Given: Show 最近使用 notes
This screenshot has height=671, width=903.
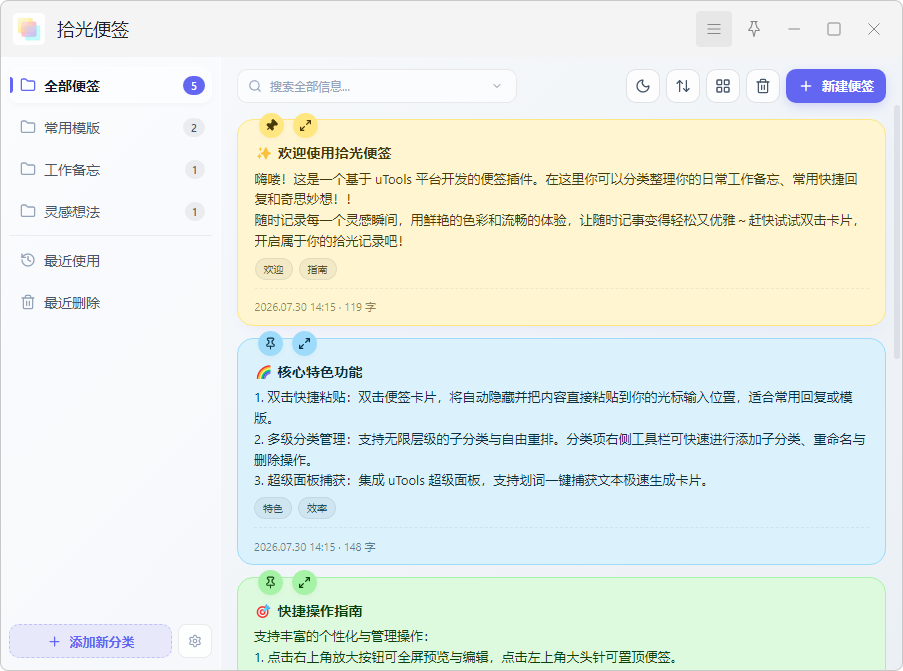Looking at the screenshot, I should (x=111, y=261).
